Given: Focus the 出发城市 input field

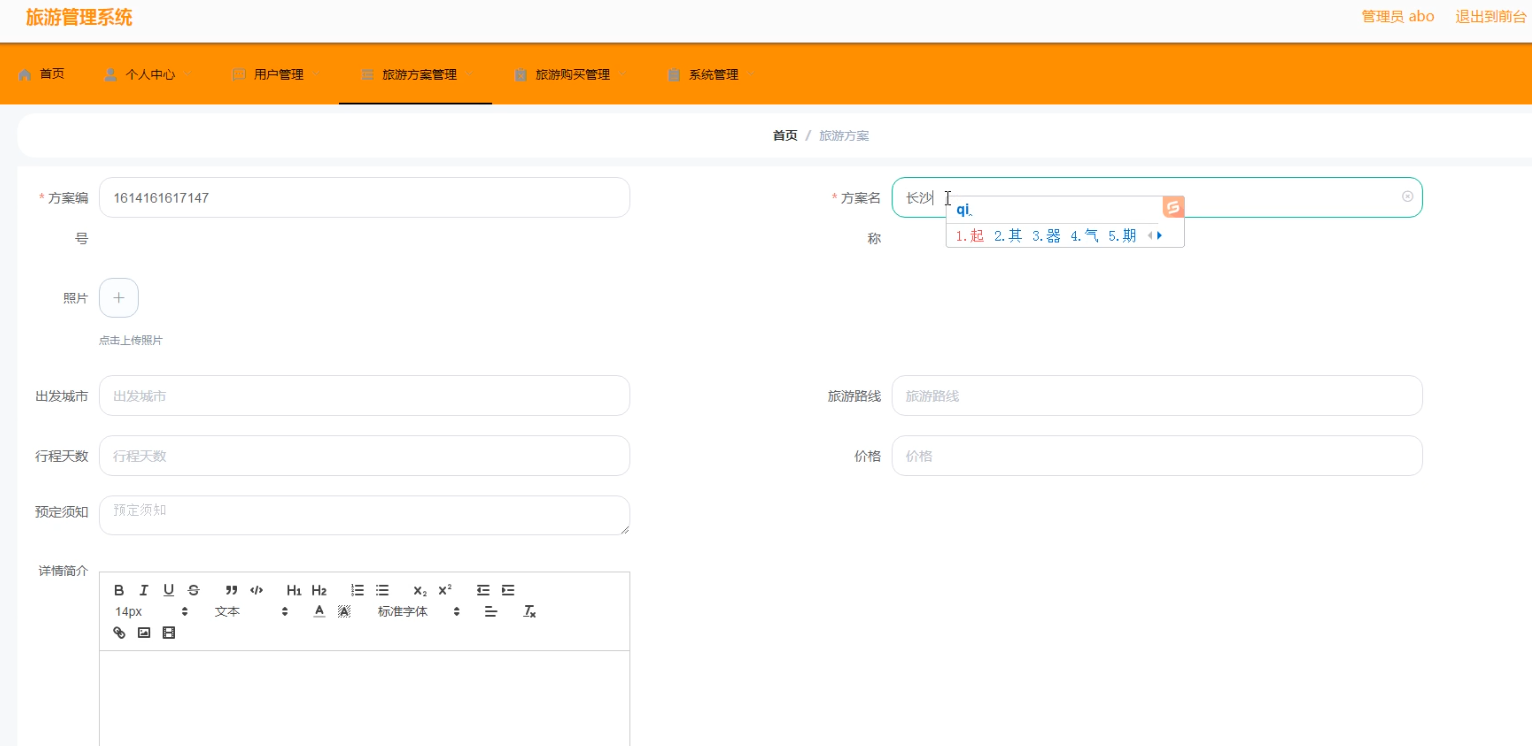Looking at the screenshot, I should 364,396.
